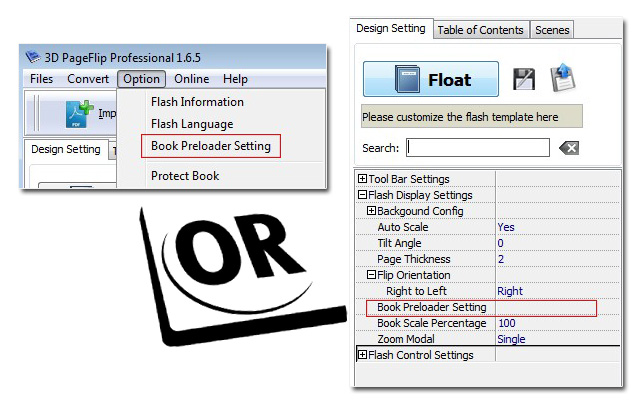Select the Zoom Modal row
The height and width of the screenshot is (406, 641).
(488, 339)
